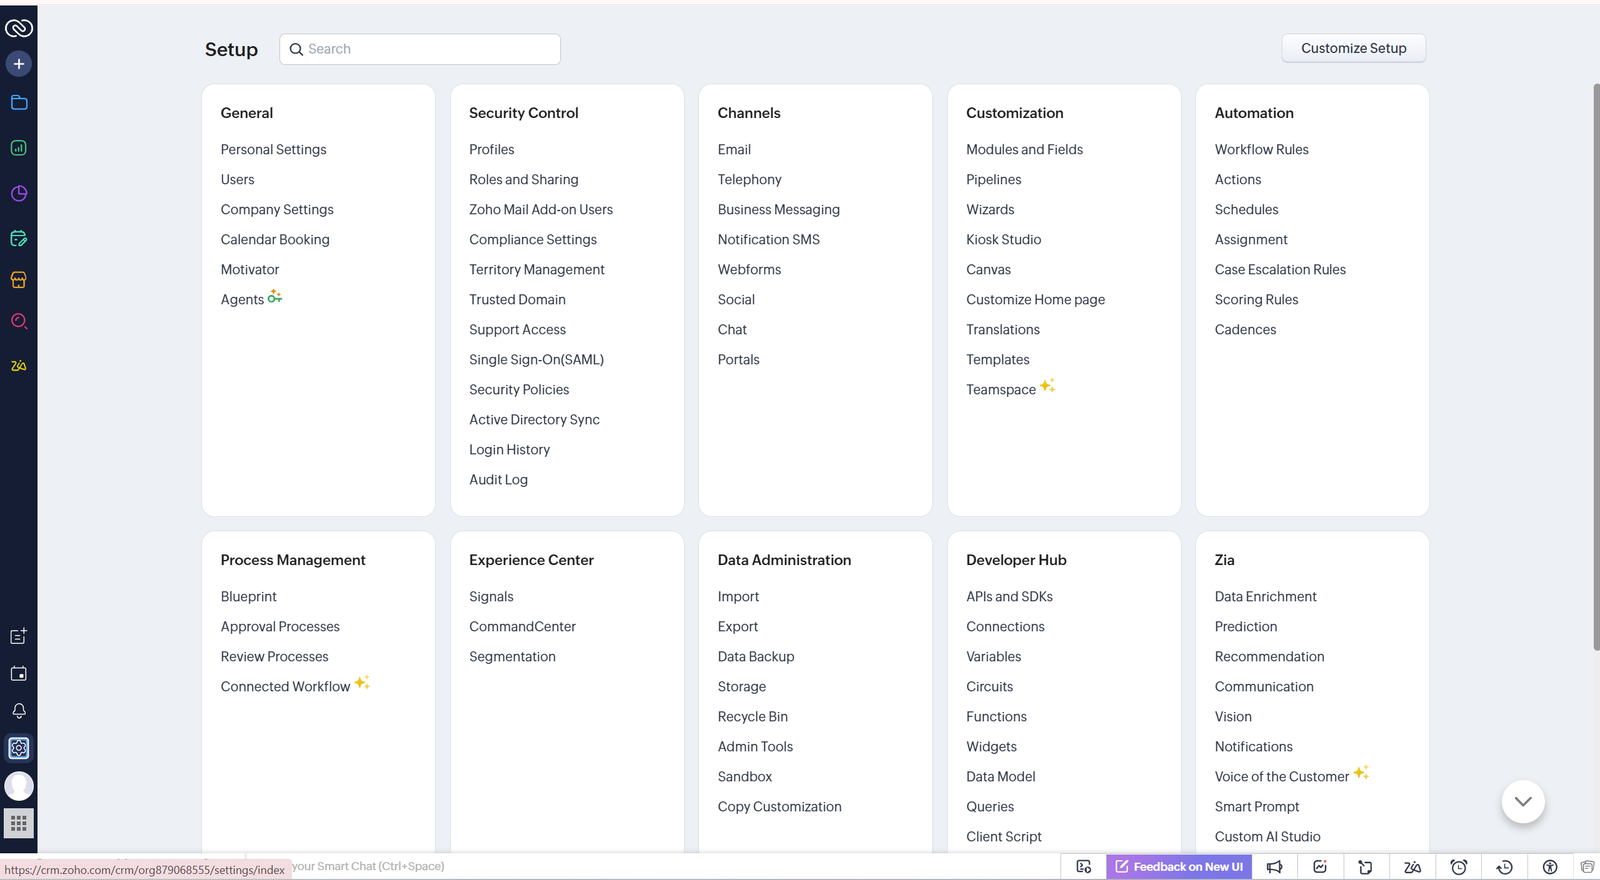Open the user profile avatar
Viewport: 1600px width, 880px height.
tap(19, 786)
